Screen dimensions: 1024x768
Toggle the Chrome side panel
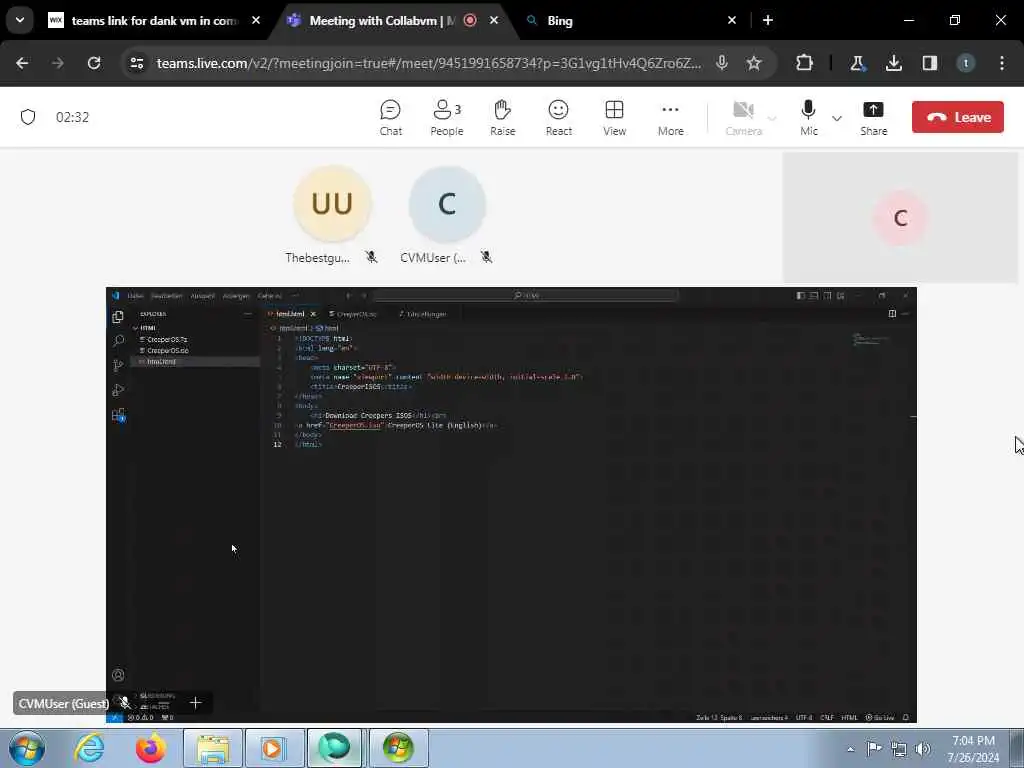(930, 63)
